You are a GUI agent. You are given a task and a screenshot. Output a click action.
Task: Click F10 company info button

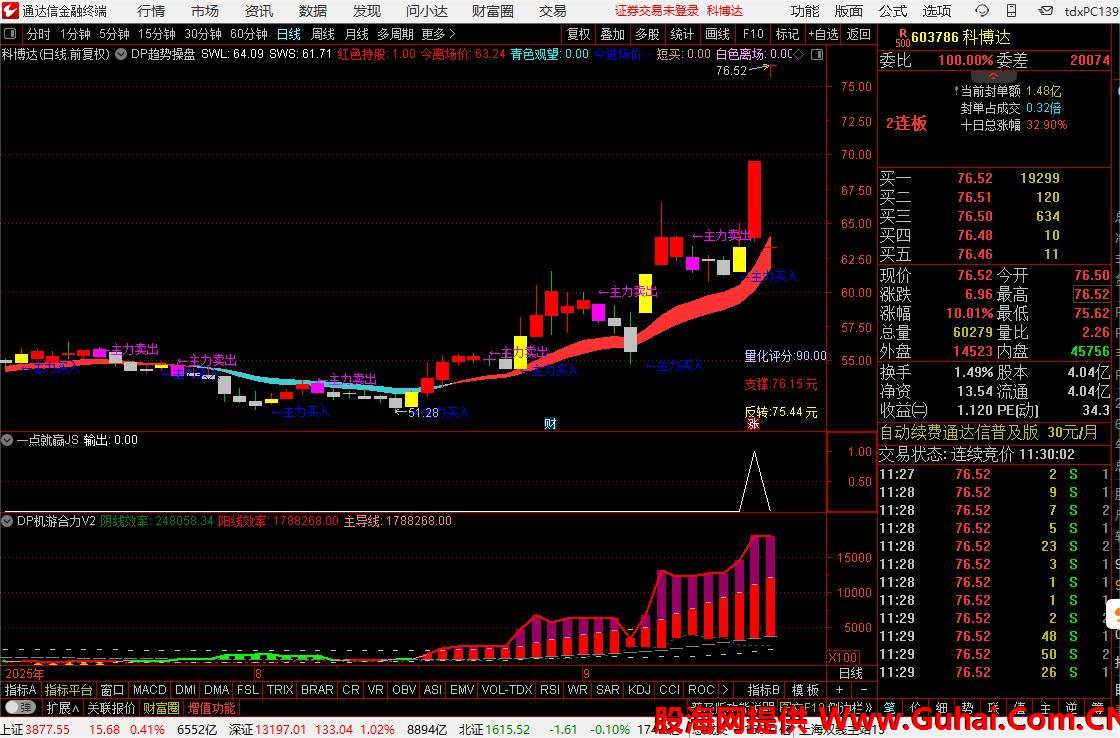tap(753, 34)
